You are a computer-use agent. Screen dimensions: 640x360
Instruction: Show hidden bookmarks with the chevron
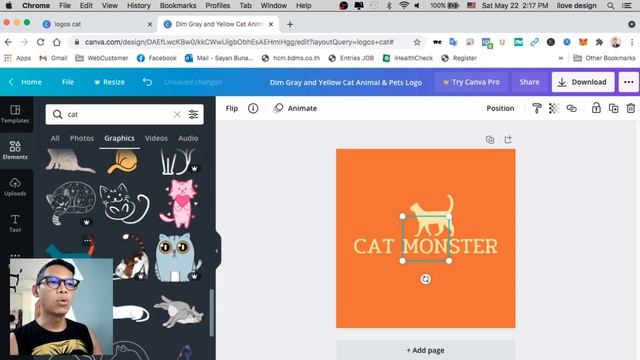click(x=561, y=58)
